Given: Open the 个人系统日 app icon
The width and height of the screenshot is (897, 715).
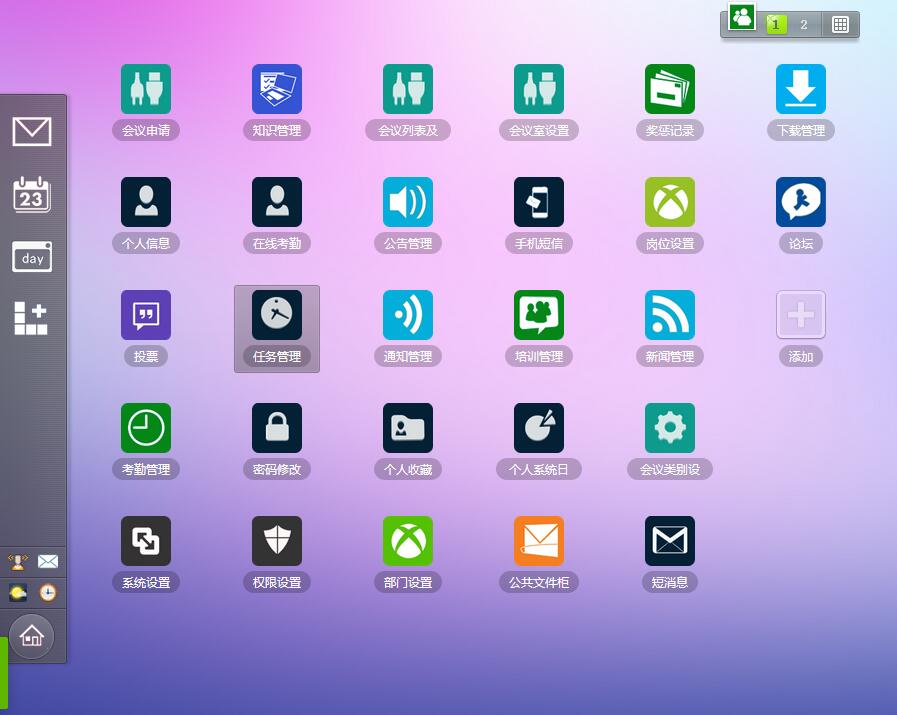Looking at the screenshot, I should coord(539,428).
